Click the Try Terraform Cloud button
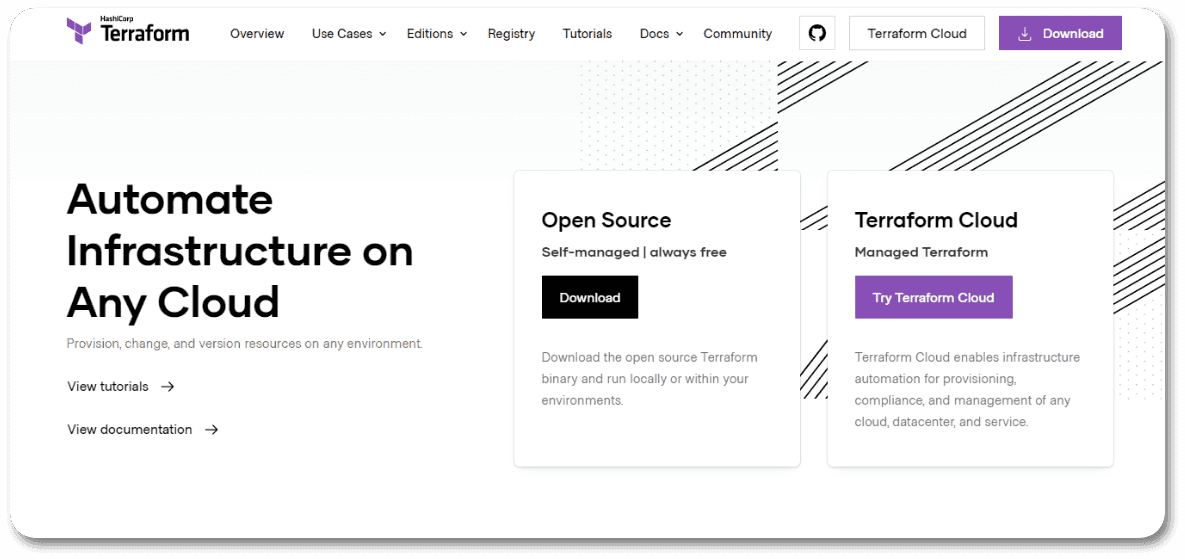 pyautogui.click(x=933, y=297)
